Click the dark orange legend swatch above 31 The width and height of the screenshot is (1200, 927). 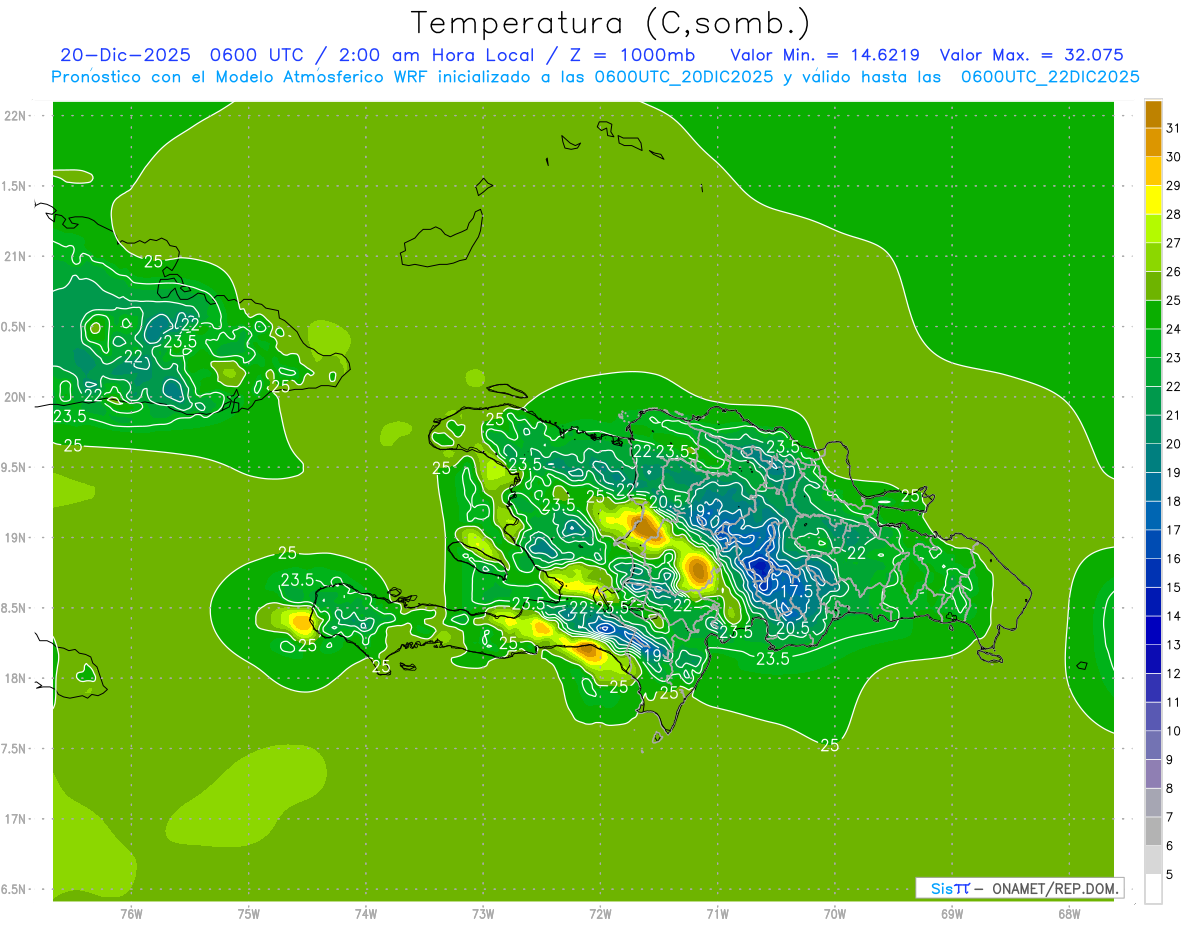[x=1153, y=113]
